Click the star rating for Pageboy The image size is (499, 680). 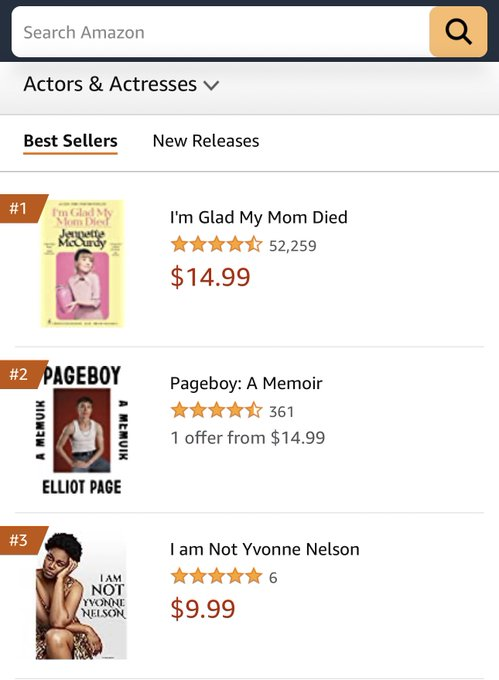pos(216,411)
